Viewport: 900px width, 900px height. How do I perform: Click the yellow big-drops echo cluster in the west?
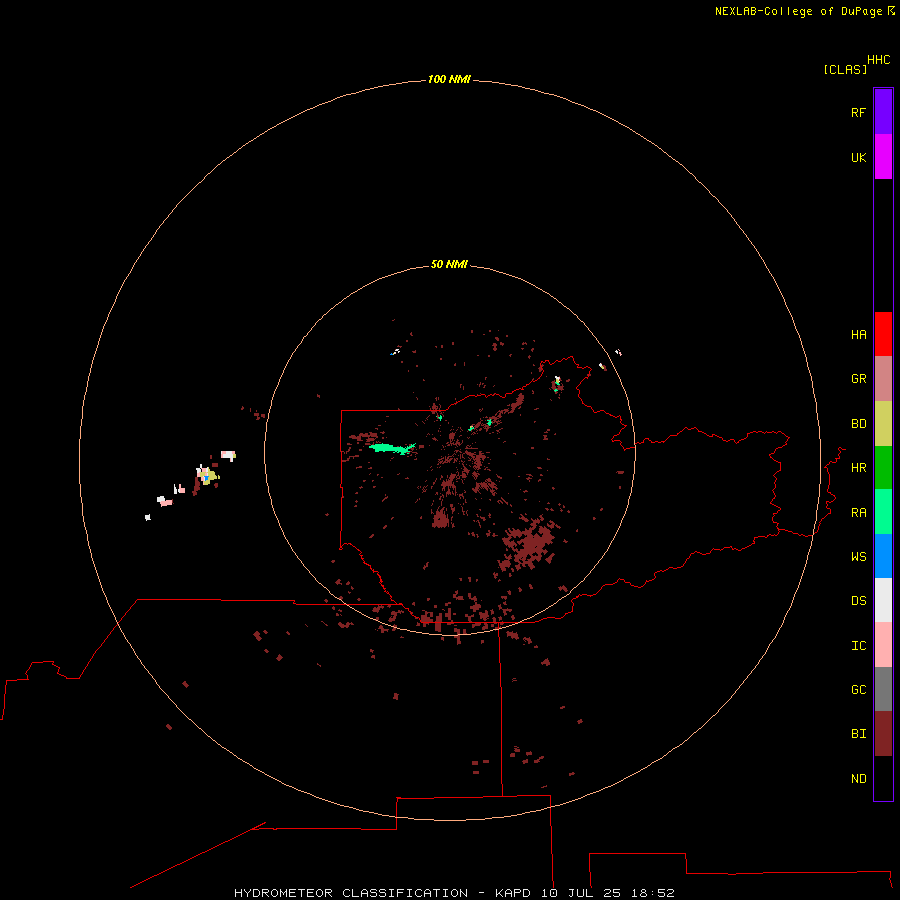click(210, 476)
